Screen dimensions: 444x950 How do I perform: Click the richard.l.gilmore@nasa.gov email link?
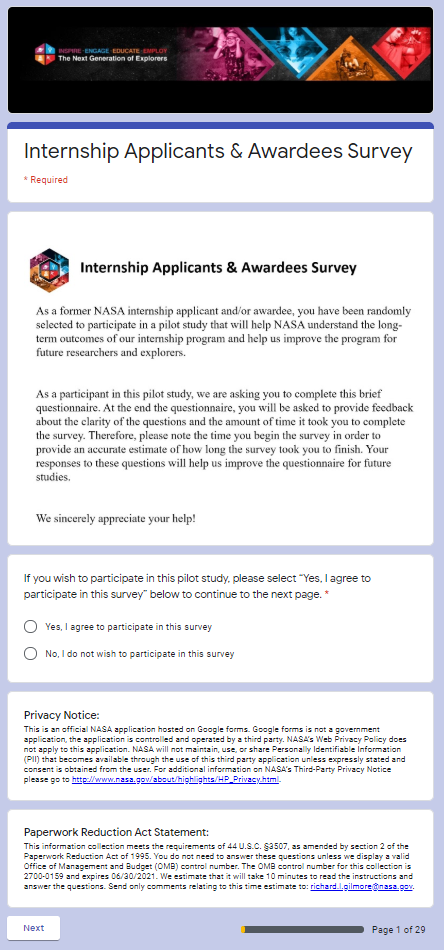[362, 886]
